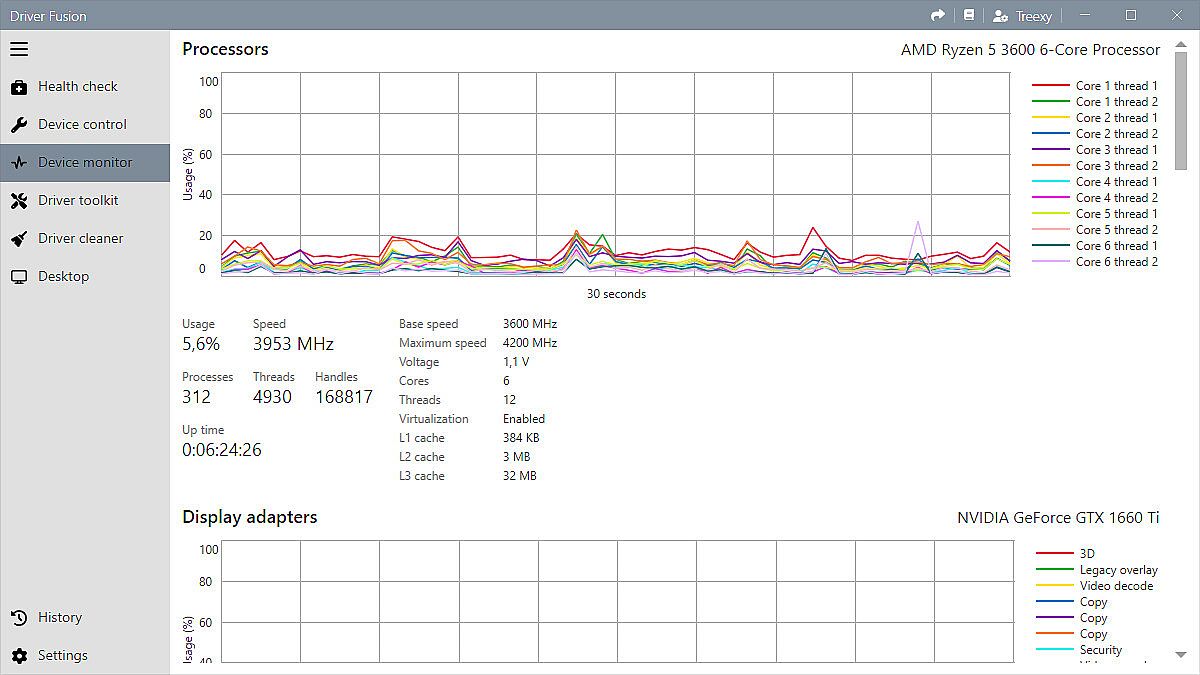Click the processes count 312
This screenshot has height=675, width=1200.
tap(196, 397)
